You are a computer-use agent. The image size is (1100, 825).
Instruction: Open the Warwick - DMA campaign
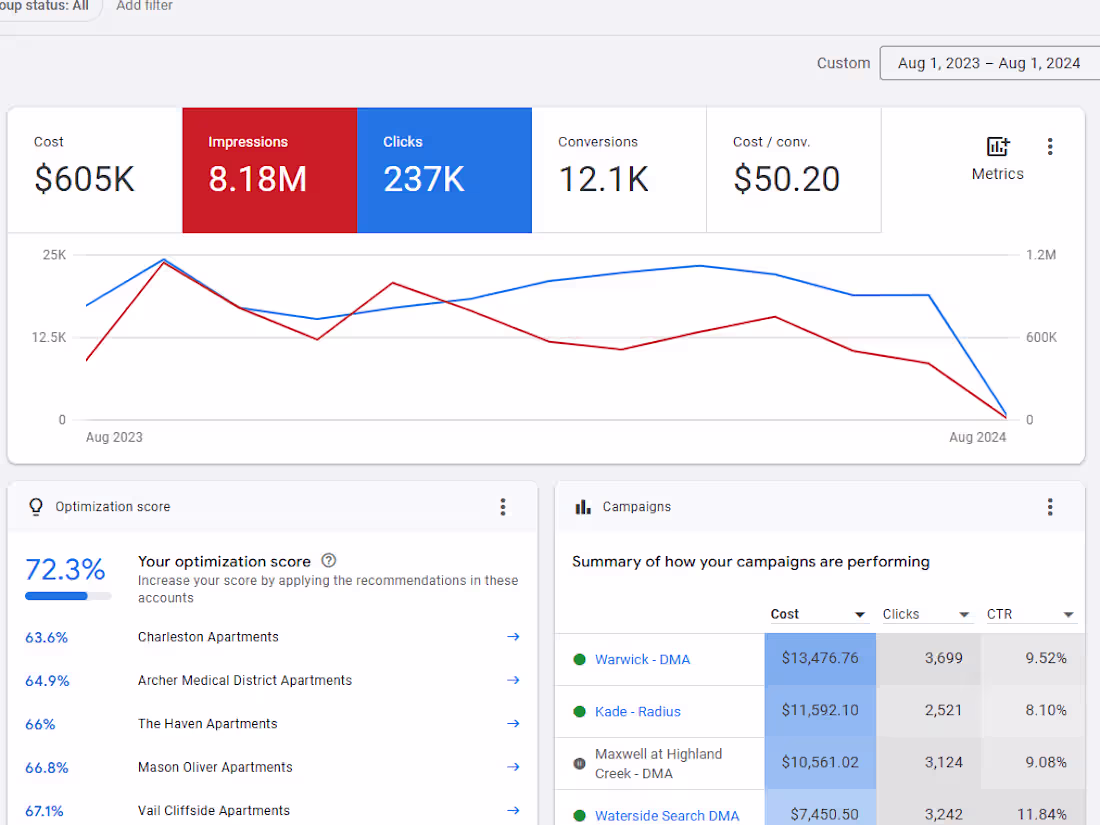coord(642,659)
